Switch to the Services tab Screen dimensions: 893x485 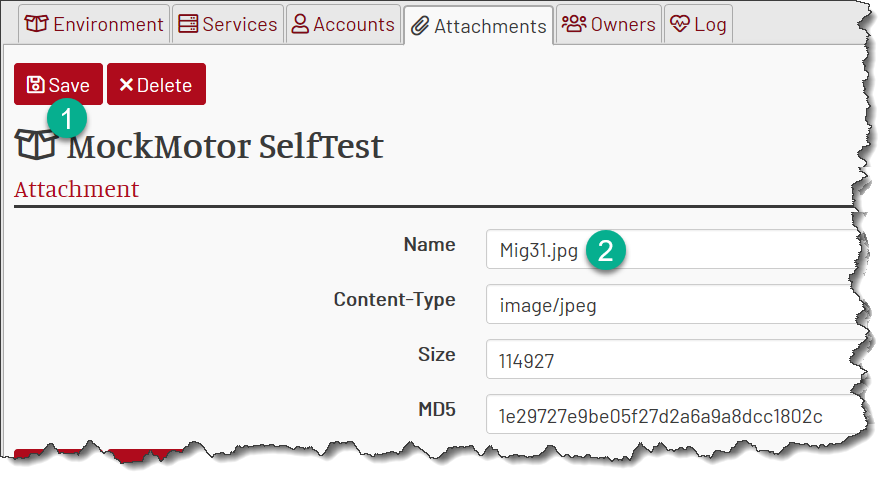[x=228, y=24]
